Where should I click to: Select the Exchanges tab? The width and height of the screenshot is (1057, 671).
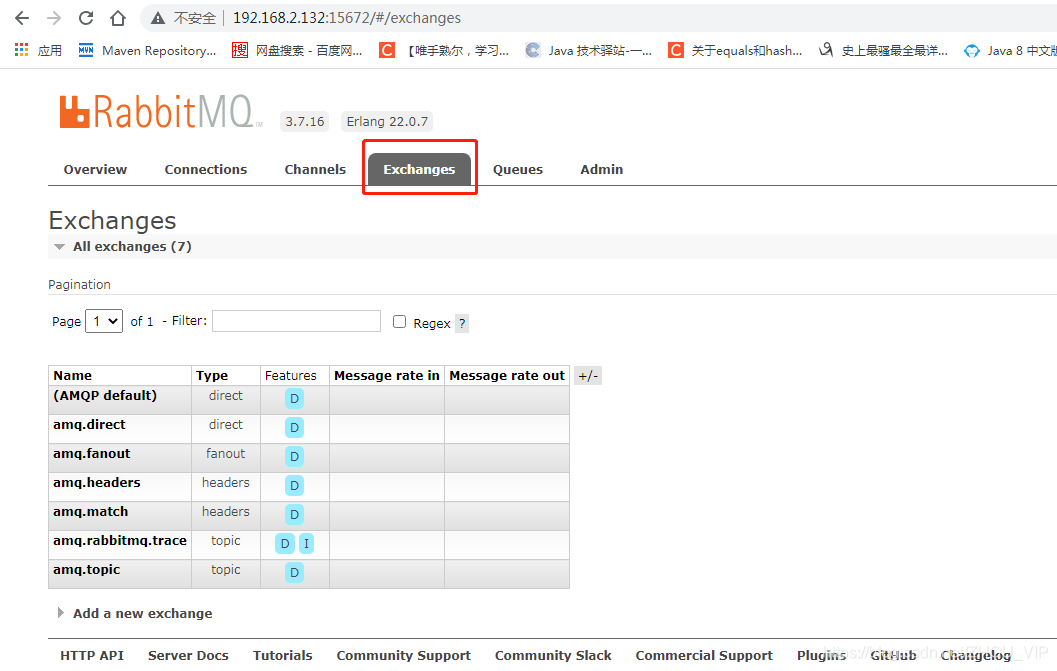419,169
